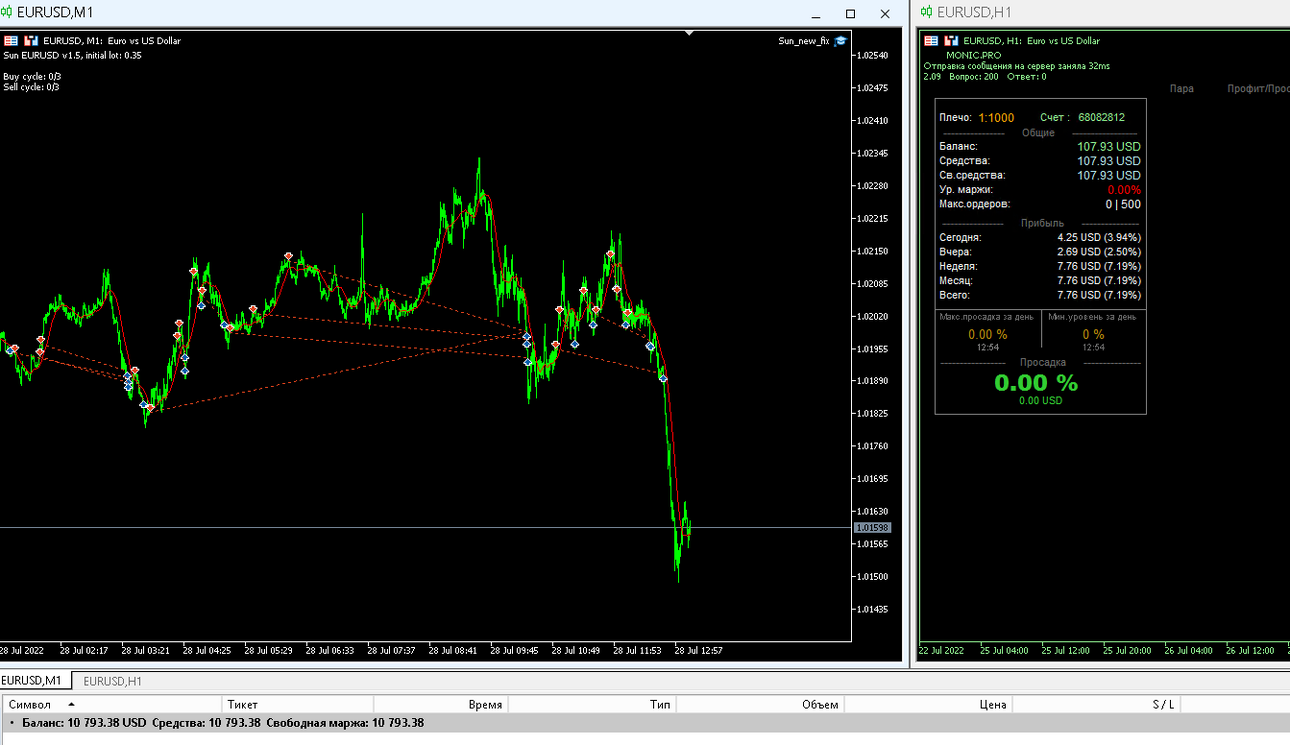Click the 'Sun EURUSD v1.5, initial lot: 0.35' text

tap(73, 55)
